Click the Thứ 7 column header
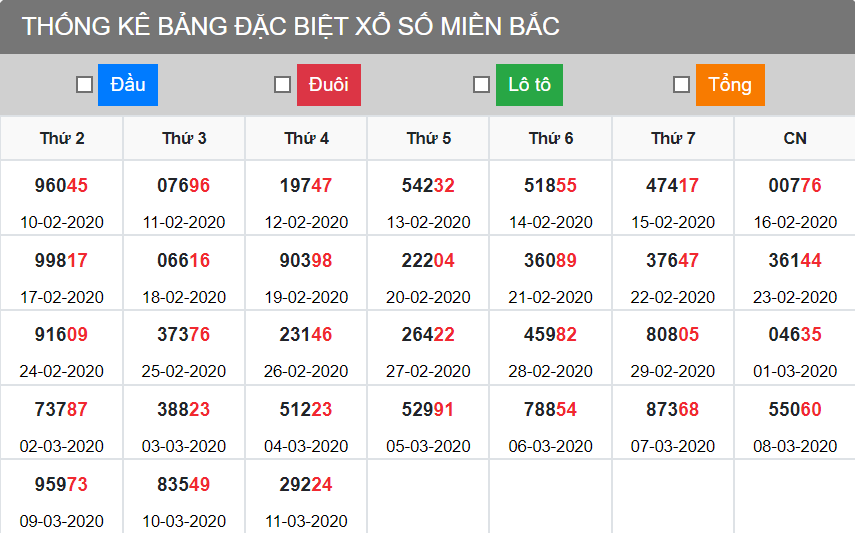 coord(673,138)
